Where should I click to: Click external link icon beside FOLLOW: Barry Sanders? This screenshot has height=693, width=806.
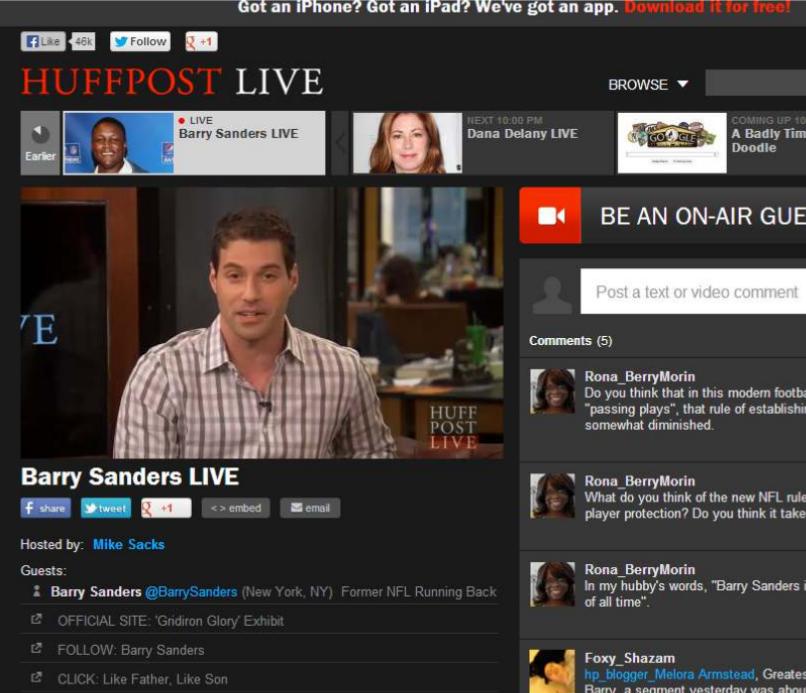tap(36, 648)
